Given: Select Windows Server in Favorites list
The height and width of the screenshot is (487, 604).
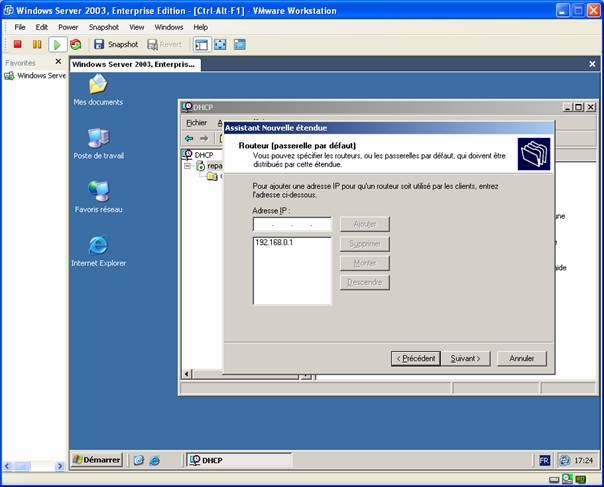Looking at the screenshot, I should point(35,76).
